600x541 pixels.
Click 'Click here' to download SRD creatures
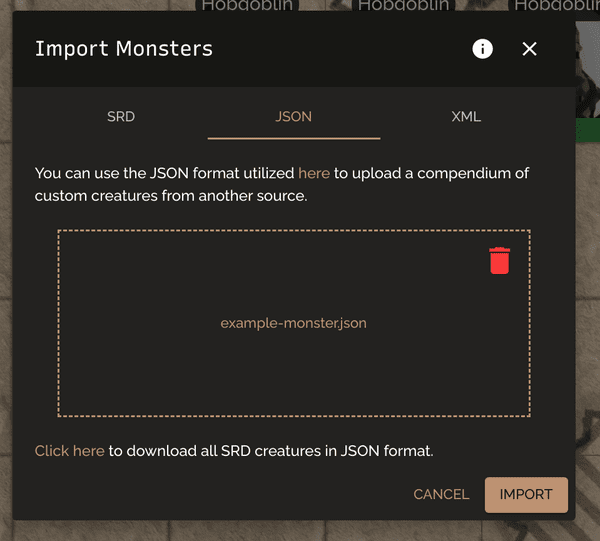click(70, 451)
